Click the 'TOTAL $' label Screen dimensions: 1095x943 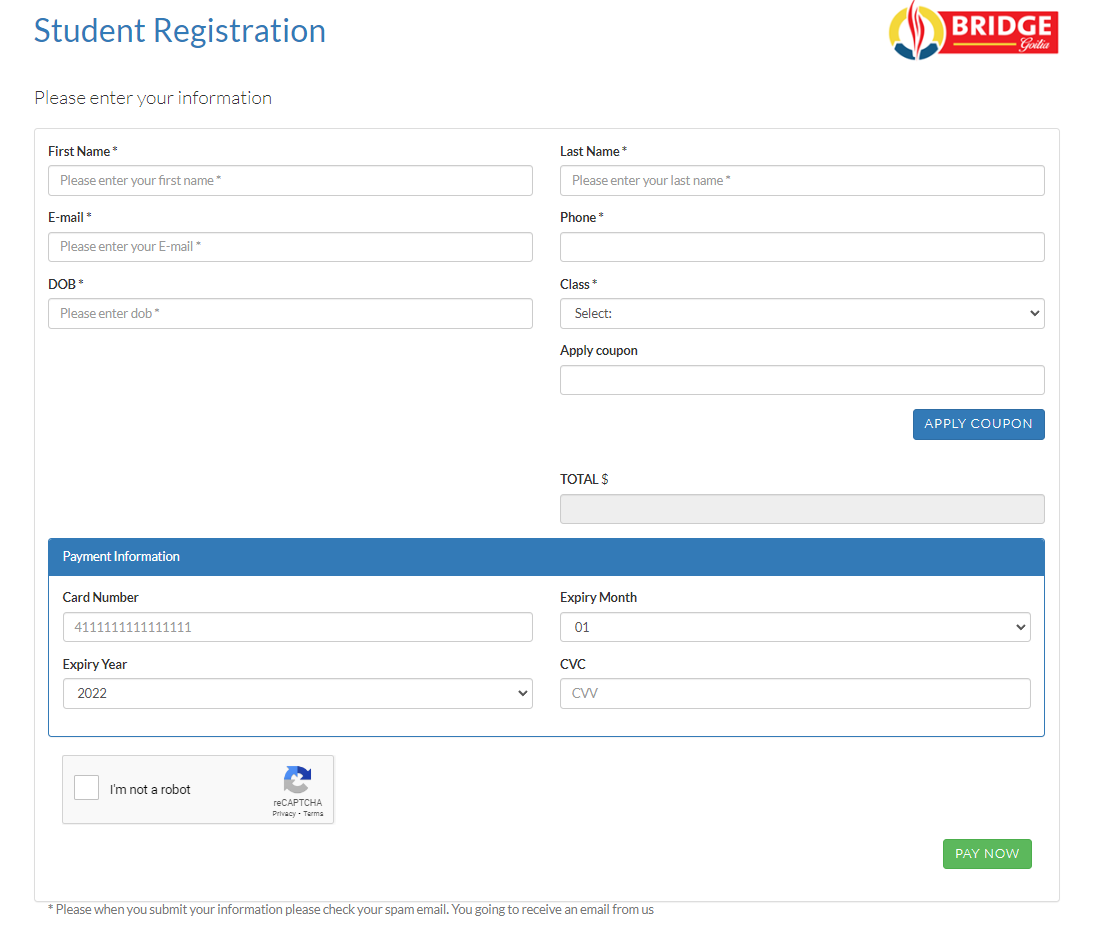(x=584, y=479)
